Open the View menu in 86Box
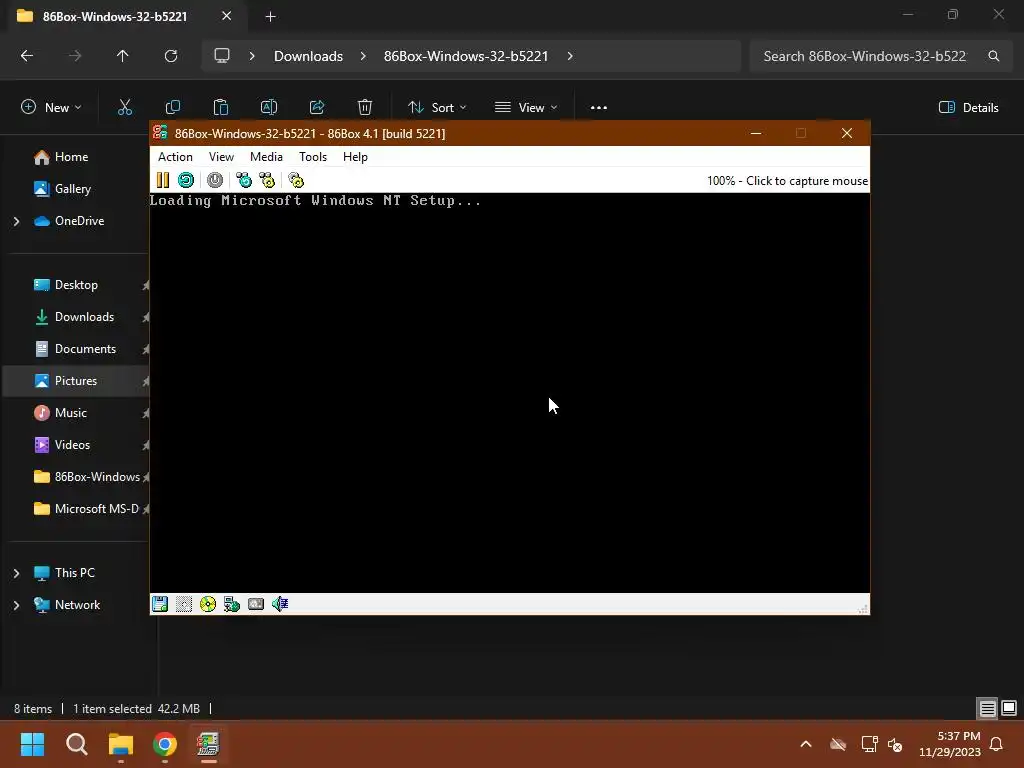The image size is (1024, 768). pyautogui.click(x=221, y=157)
